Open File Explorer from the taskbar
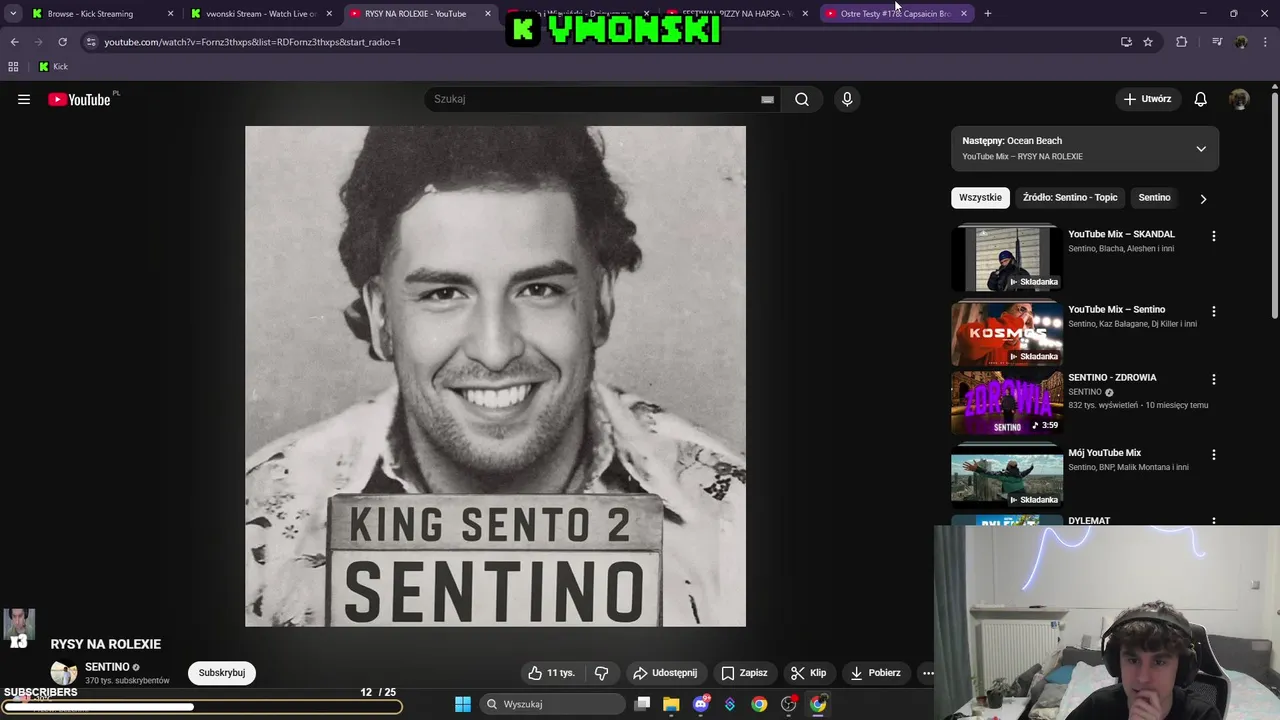 (671, 704)
